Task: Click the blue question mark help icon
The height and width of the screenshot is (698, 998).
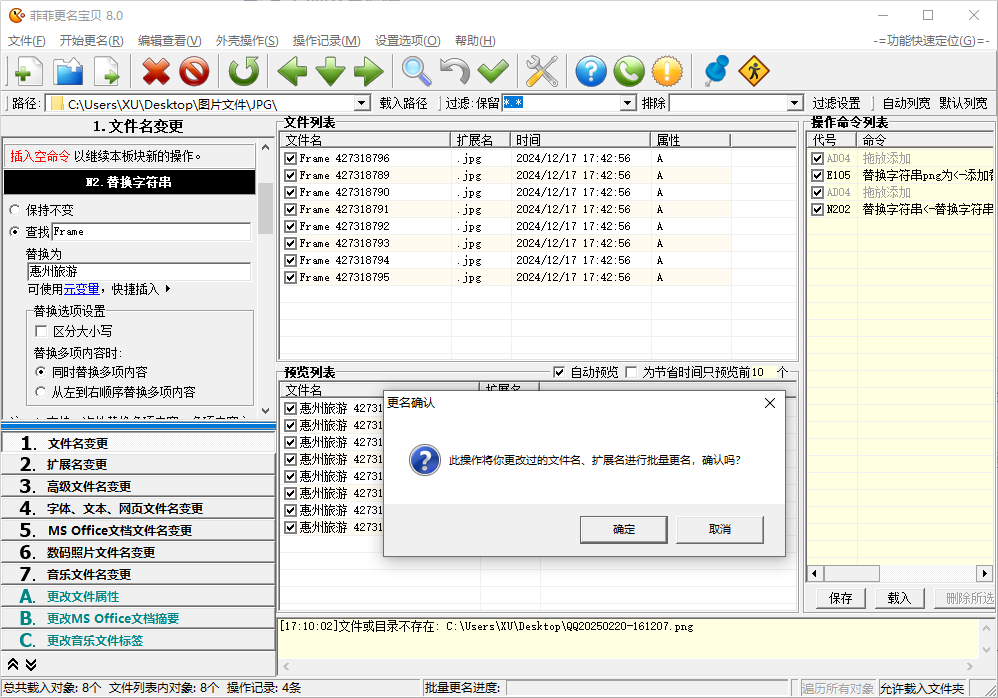Action: (x=591, y=71)
